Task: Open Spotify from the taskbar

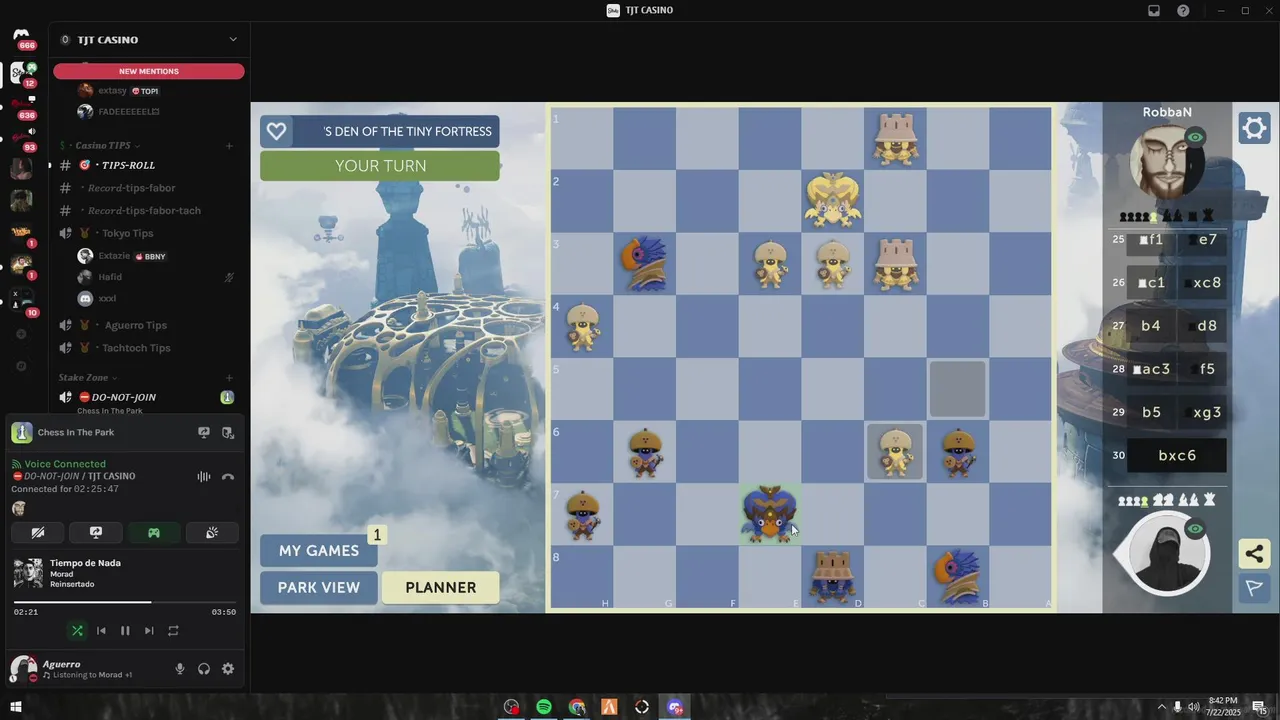Action: (x=544, y=707)
